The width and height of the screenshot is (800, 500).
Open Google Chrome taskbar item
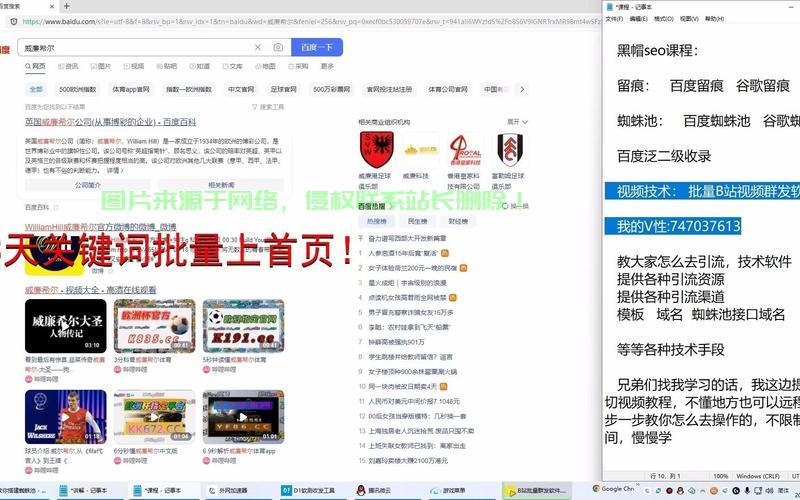614,489
